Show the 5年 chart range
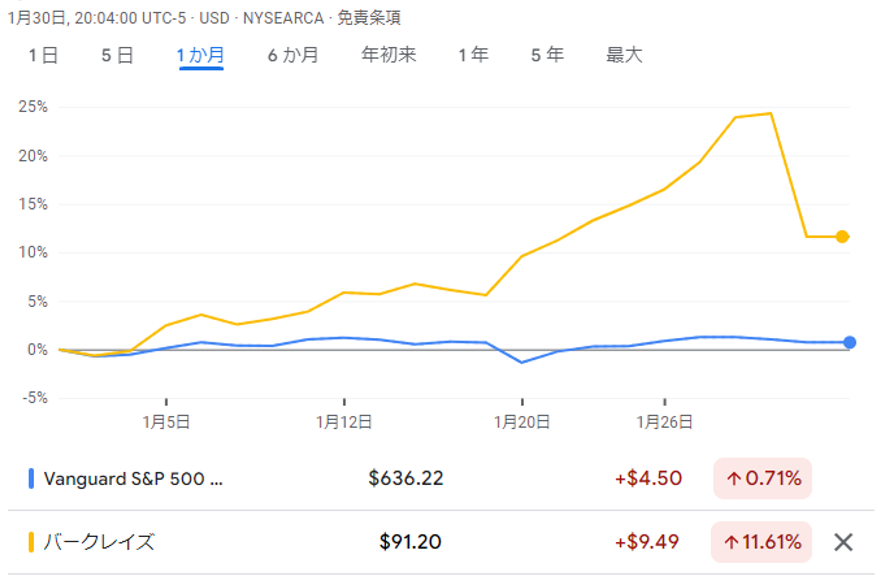This screenshot has width=883, height=581. pyautogui.click(x=547, y=55)
